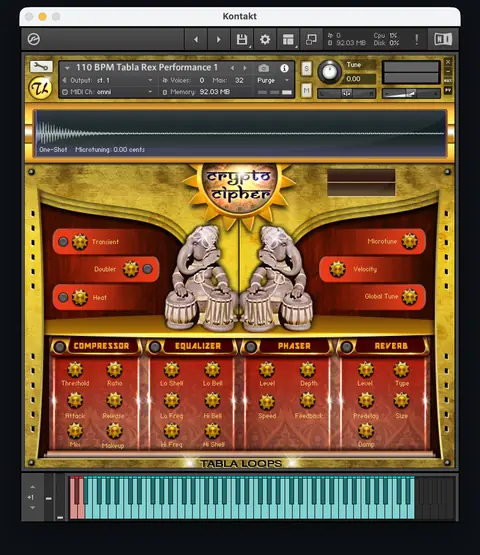Open the settings gear options
The image size is (480, 555).
pos(265,39)
